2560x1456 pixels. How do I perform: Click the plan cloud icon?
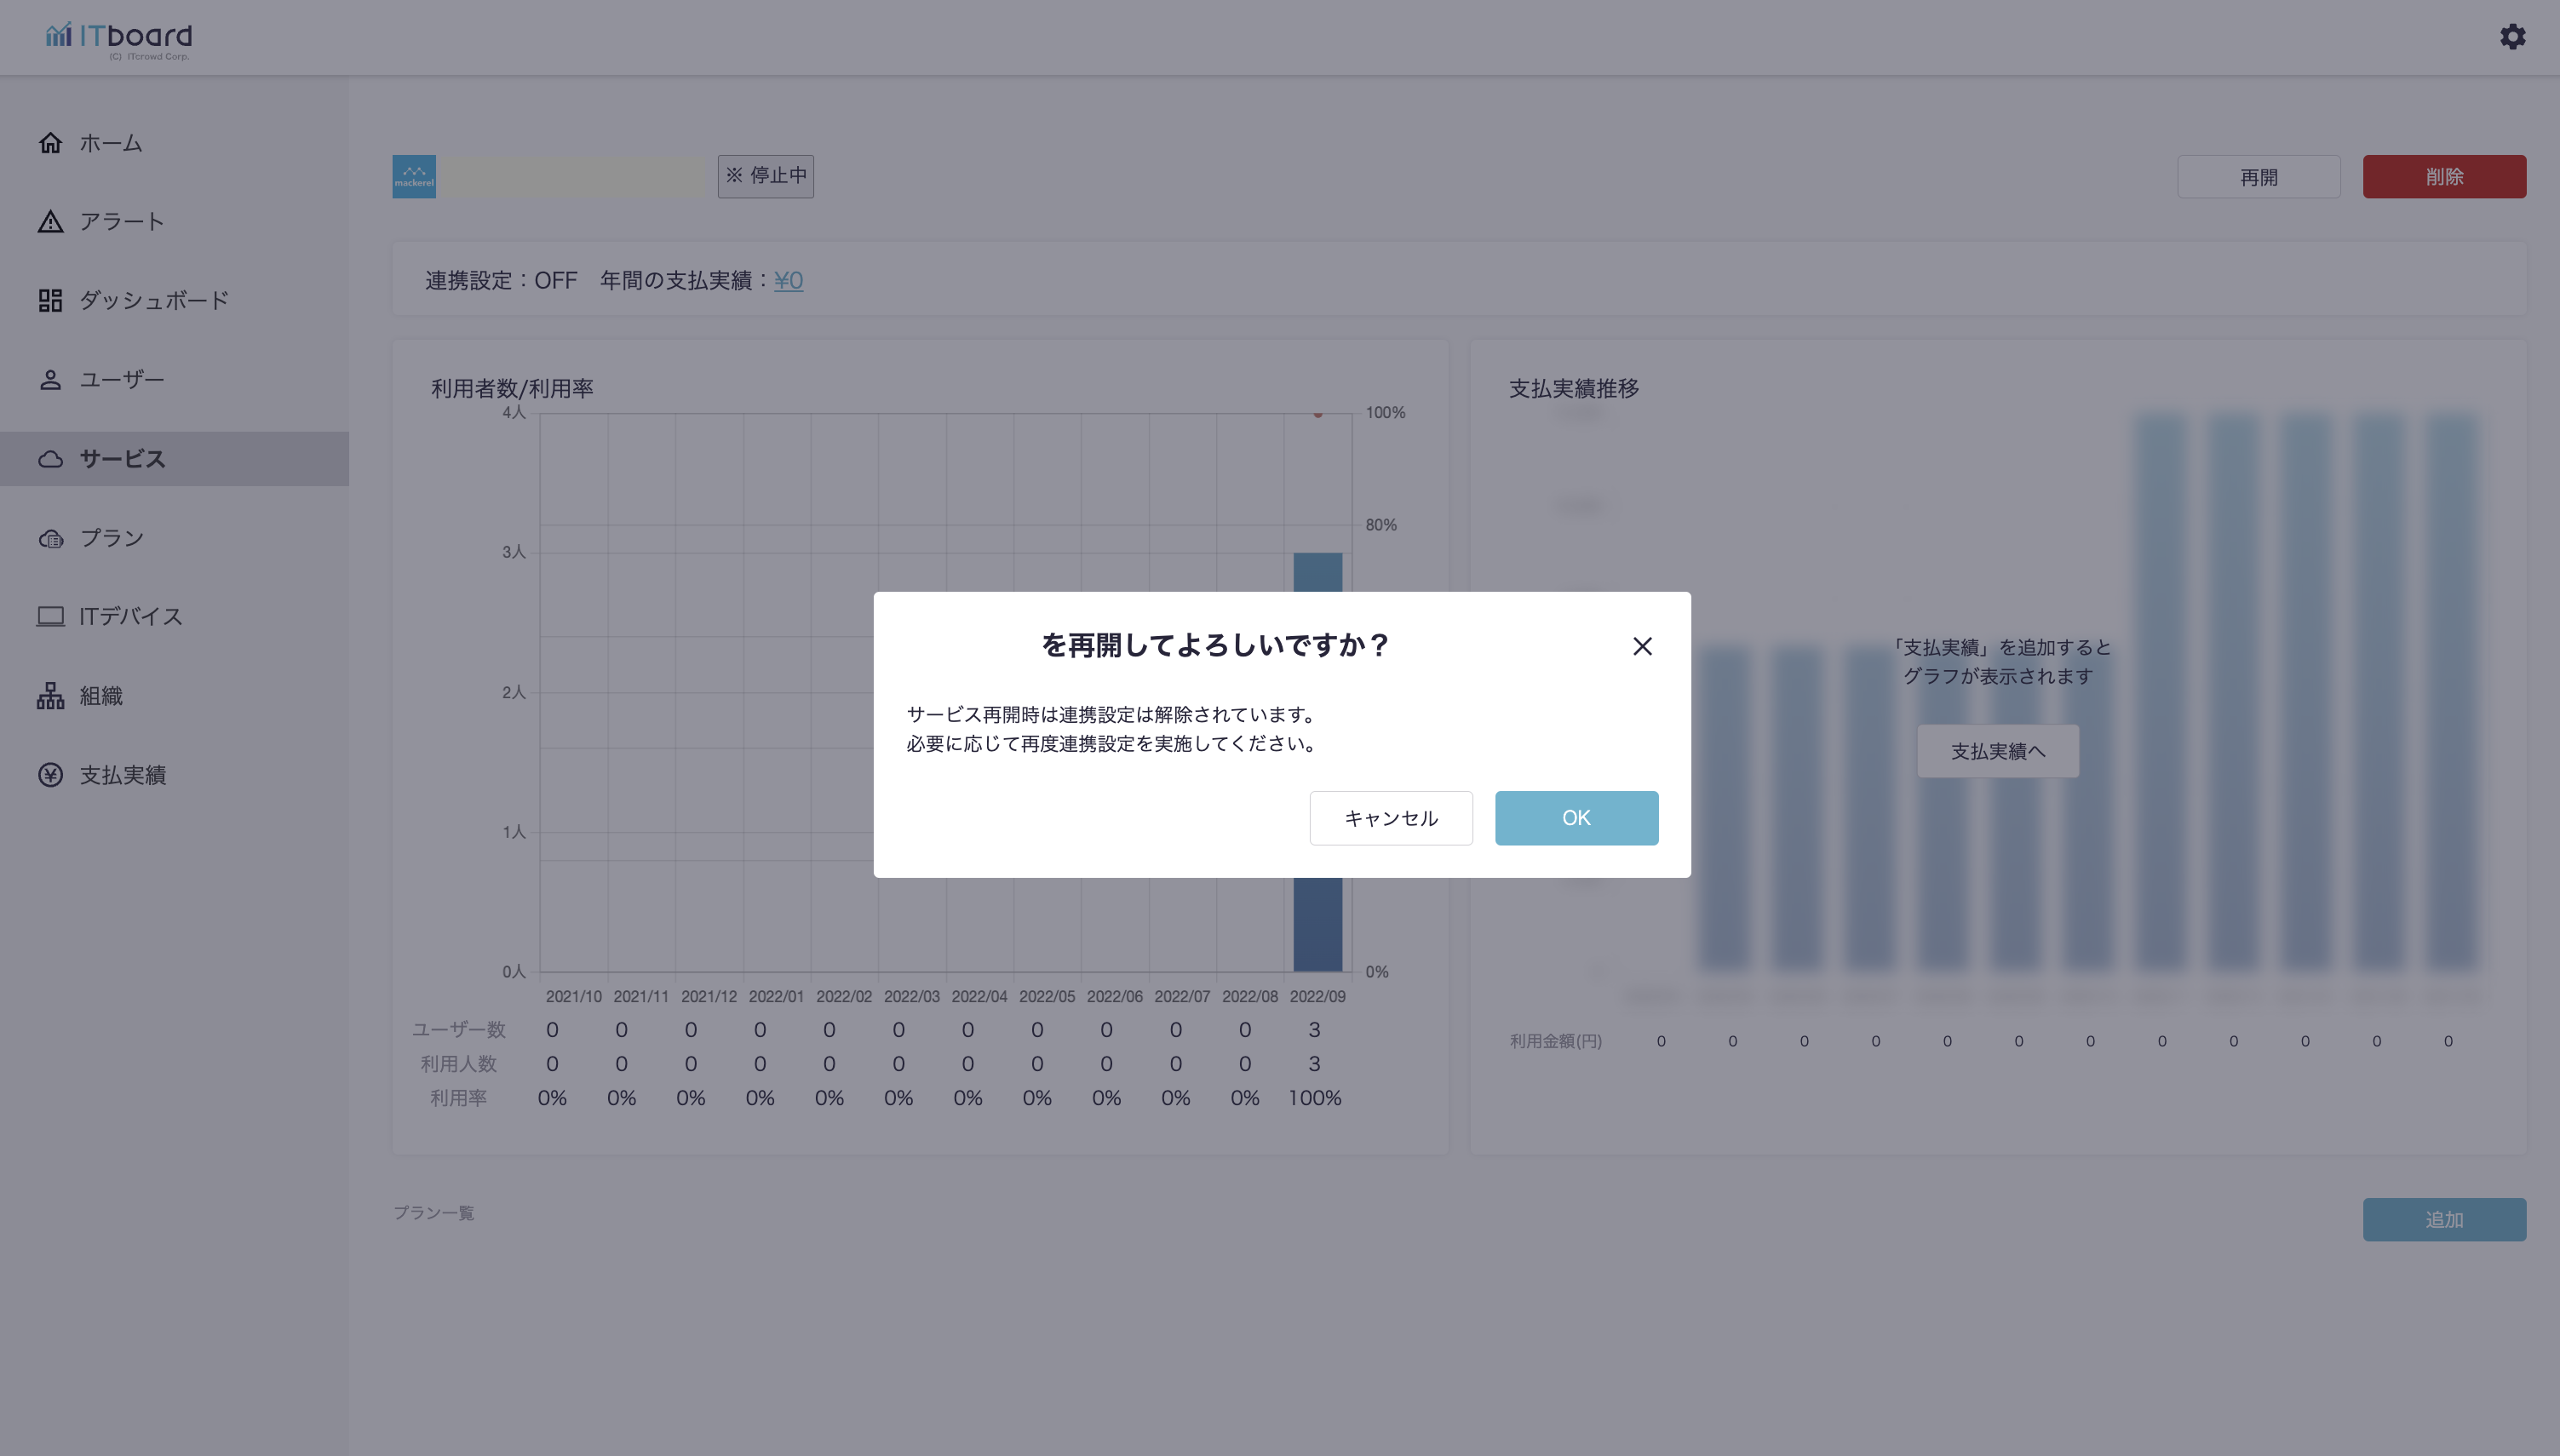tap(50, 539)
